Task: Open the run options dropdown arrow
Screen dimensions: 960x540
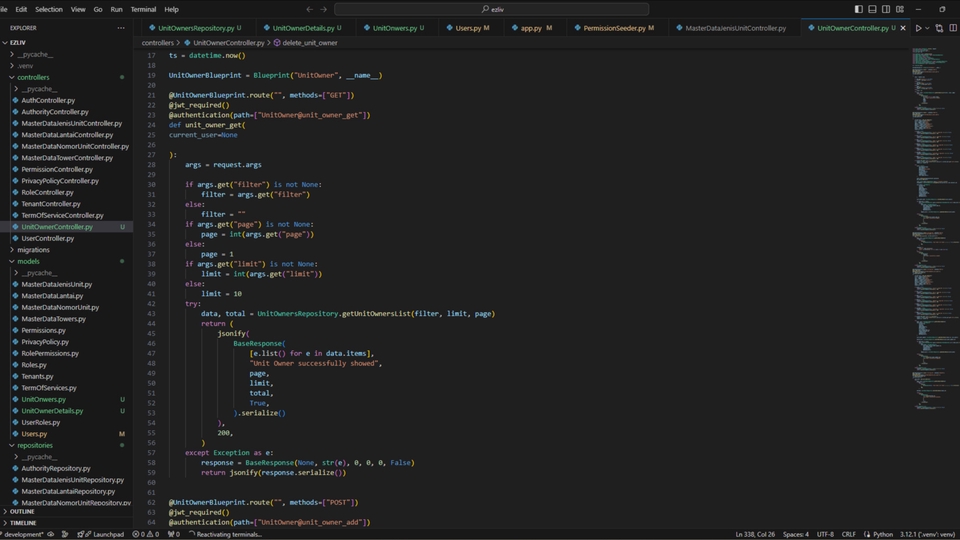Action: [928, 28]
